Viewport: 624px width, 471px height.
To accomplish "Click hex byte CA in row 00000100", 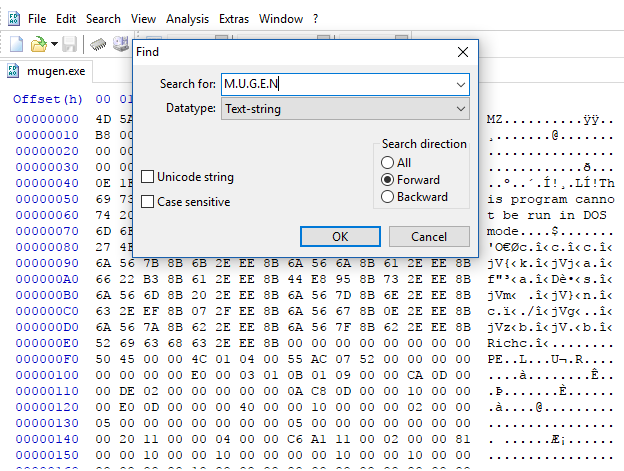I will click(x=415, y=375).
